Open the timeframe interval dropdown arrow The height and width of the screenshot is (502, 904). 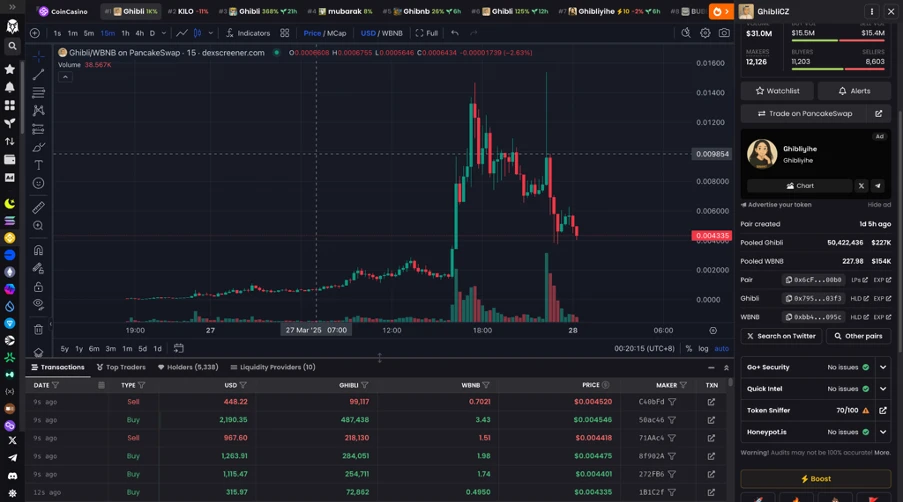pos(164,33)
